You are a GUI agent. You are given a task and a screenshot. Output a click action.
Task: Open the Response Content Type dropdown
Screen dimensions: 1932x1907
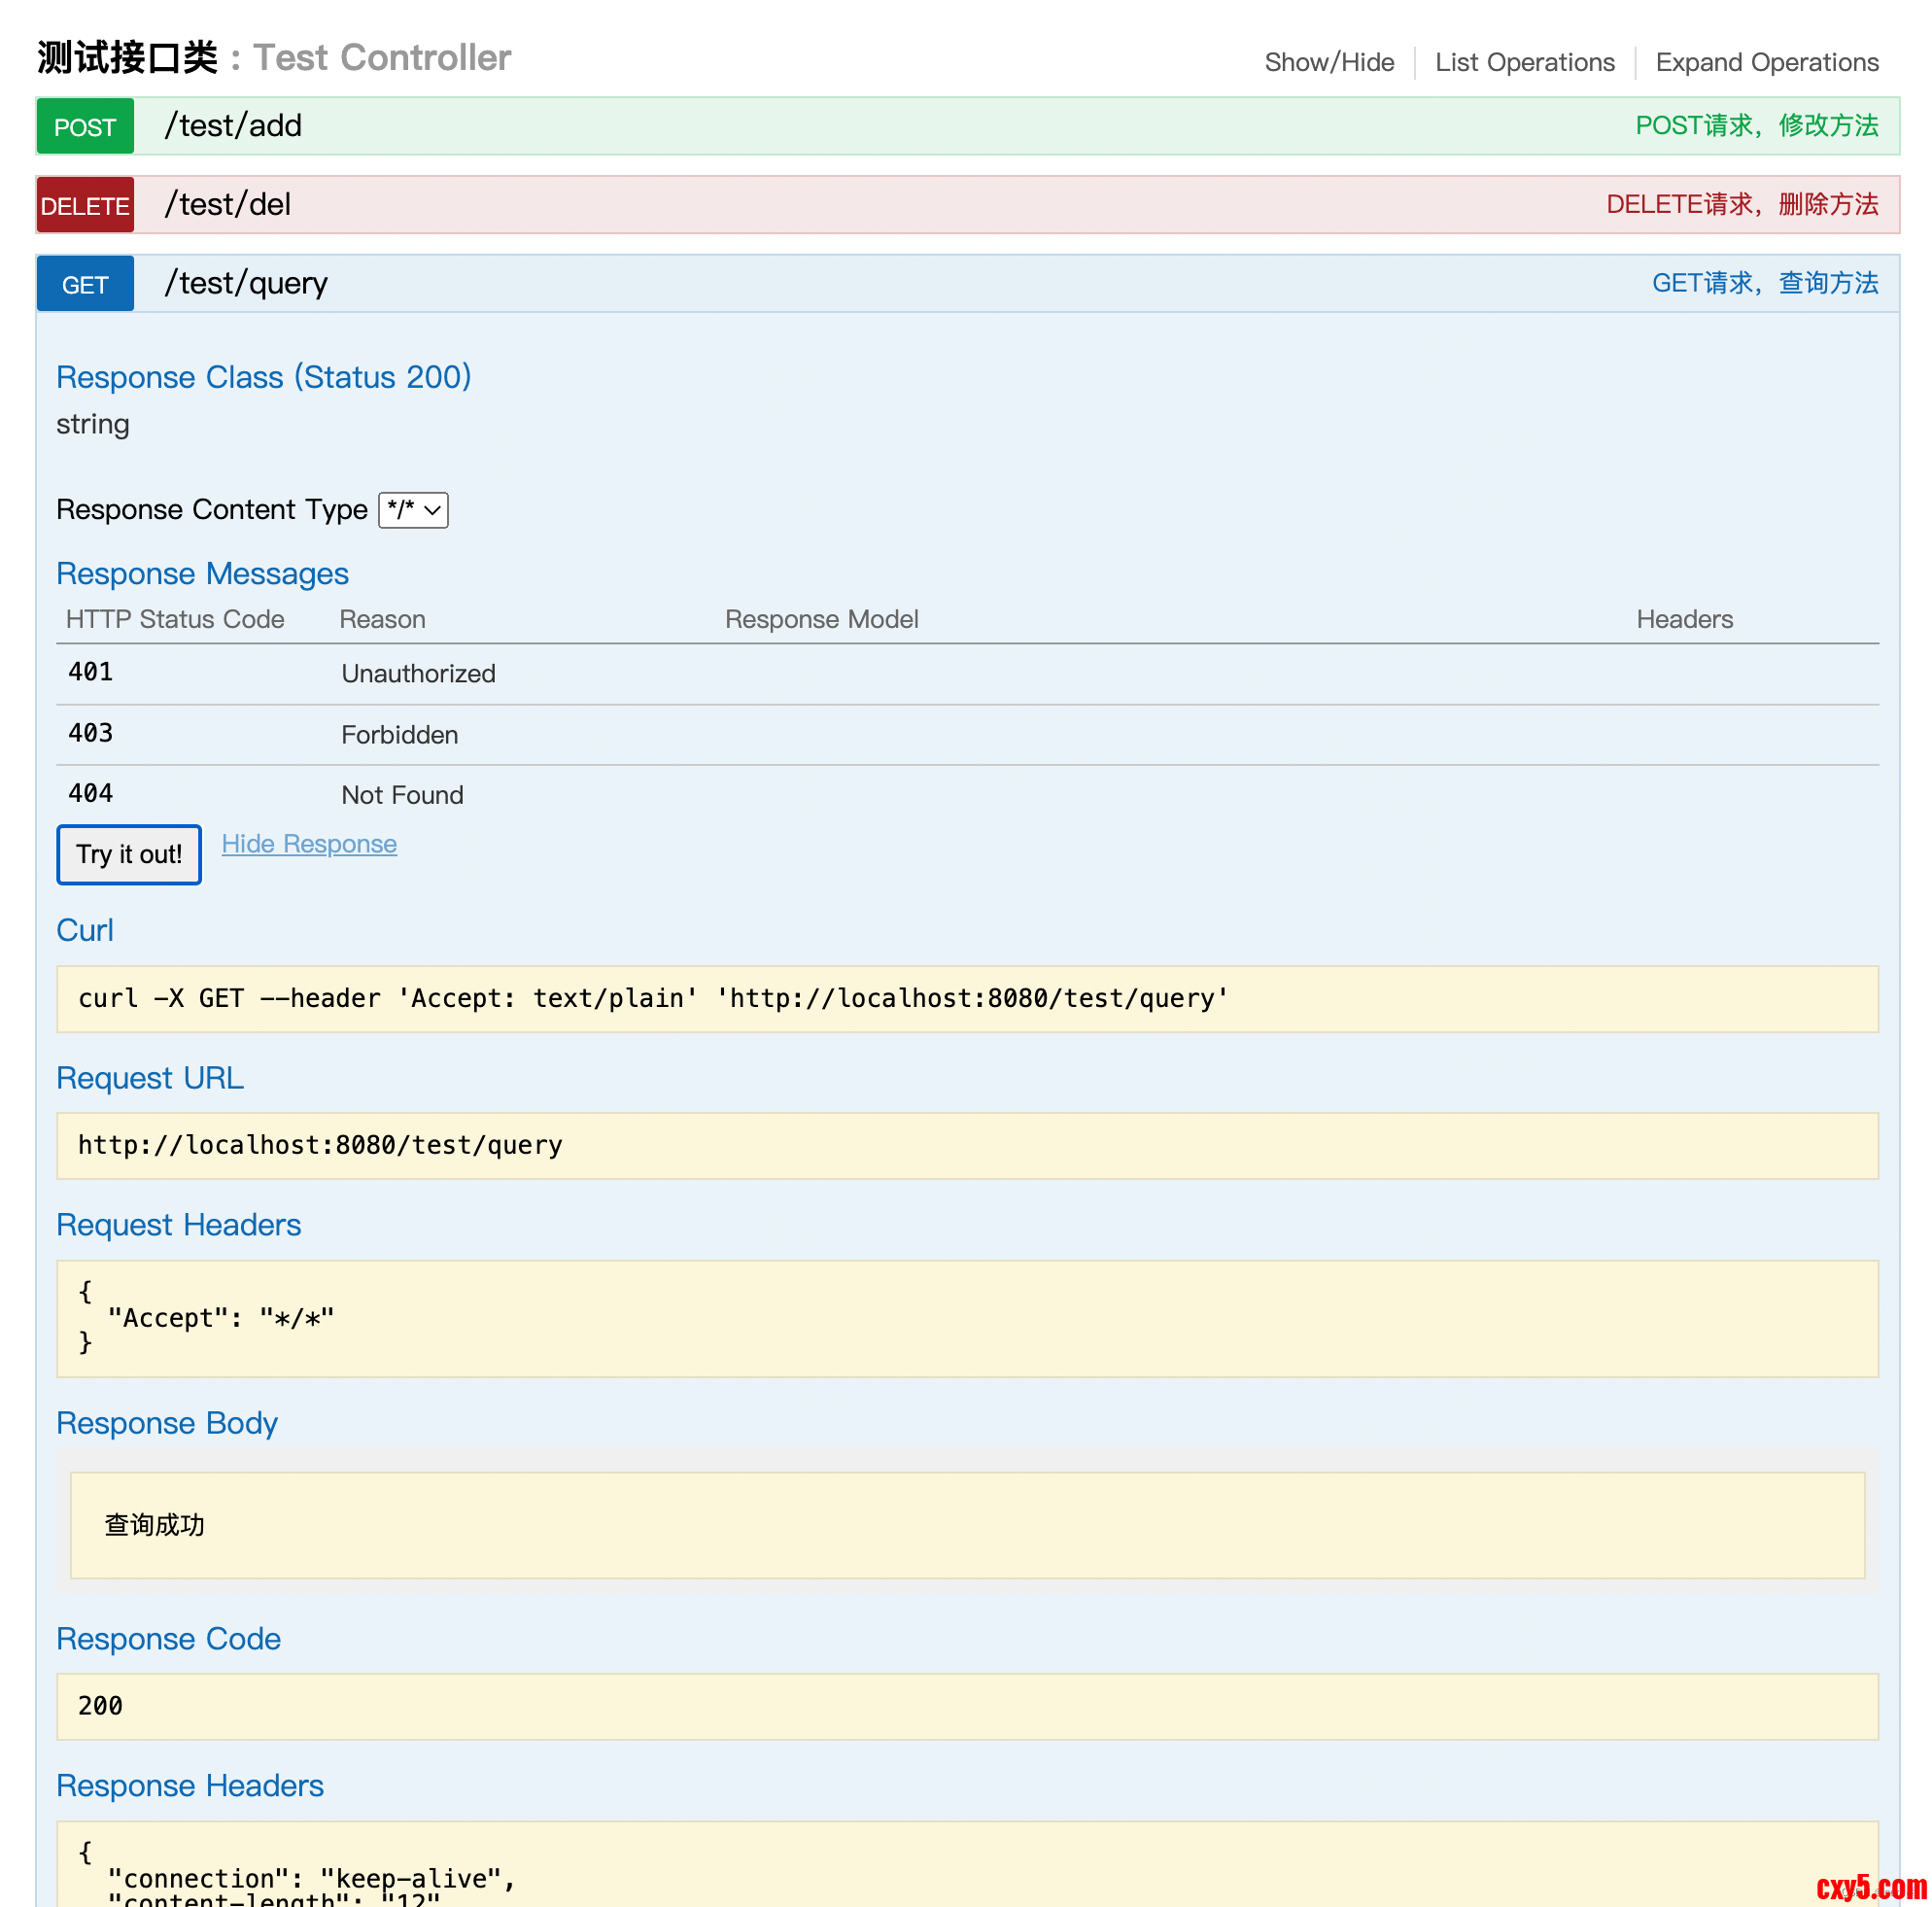[413, 510]
